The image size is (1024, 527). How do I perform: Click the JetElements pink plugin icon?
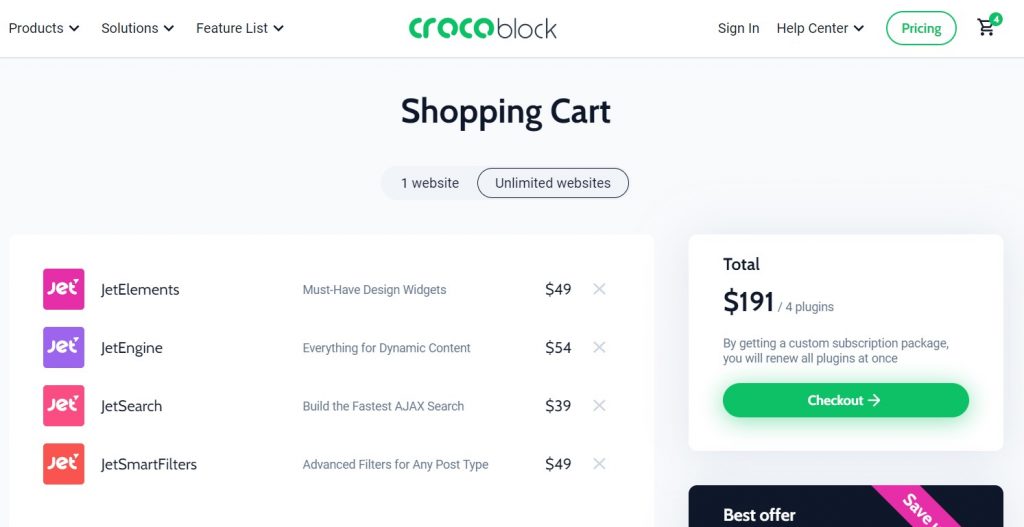[x=63, y=289]
